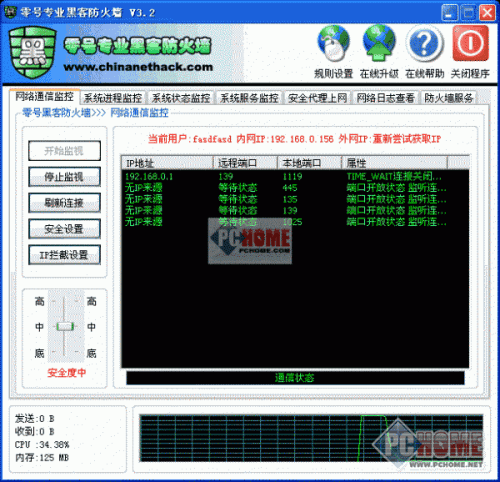Click www.chinanethack.com website link

pos(138,67)
